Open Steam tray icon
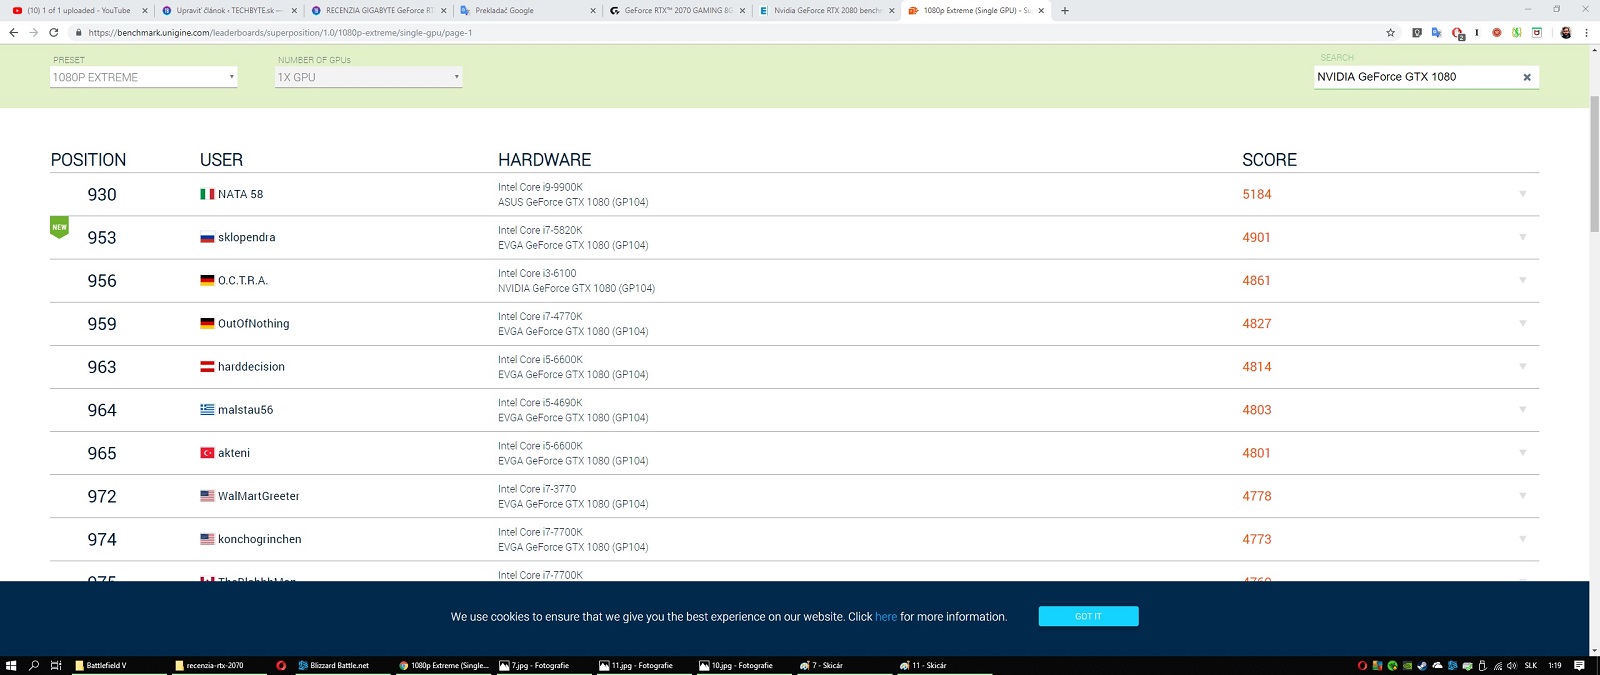1600x675 pixels. (1422, 665)
